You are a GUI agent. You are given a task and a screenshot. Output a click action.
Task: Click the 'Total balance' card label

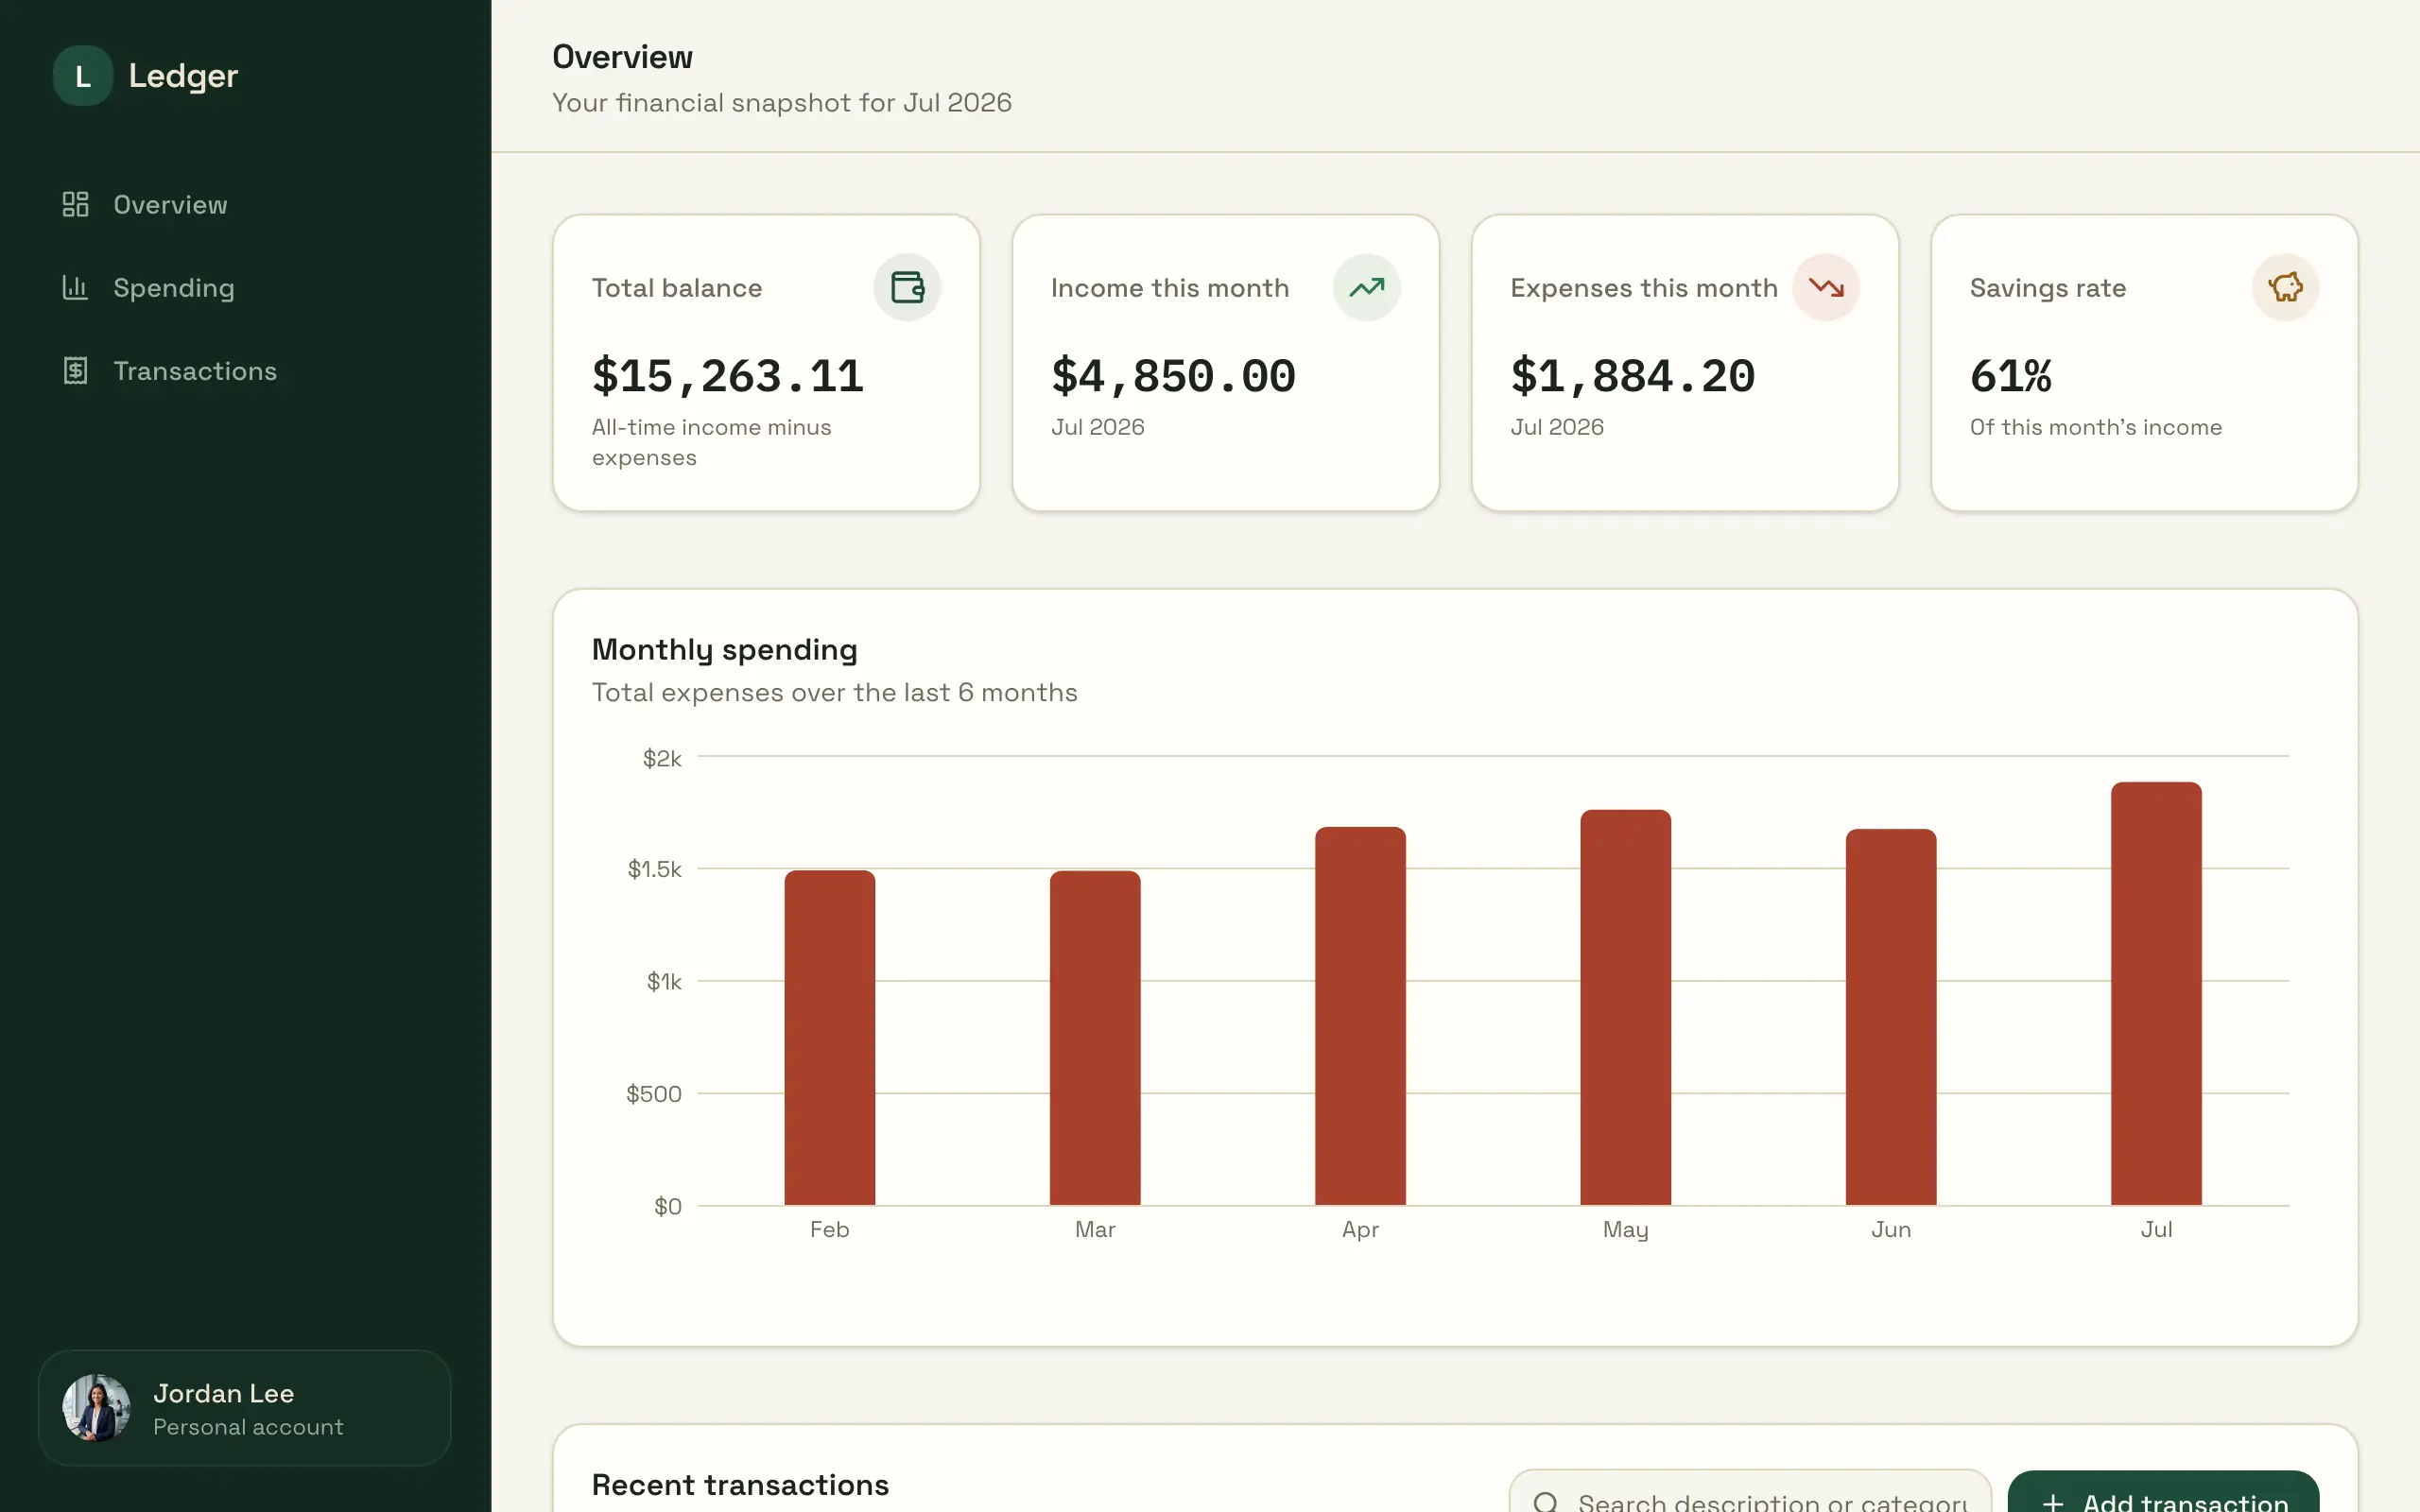pos(677,288)
